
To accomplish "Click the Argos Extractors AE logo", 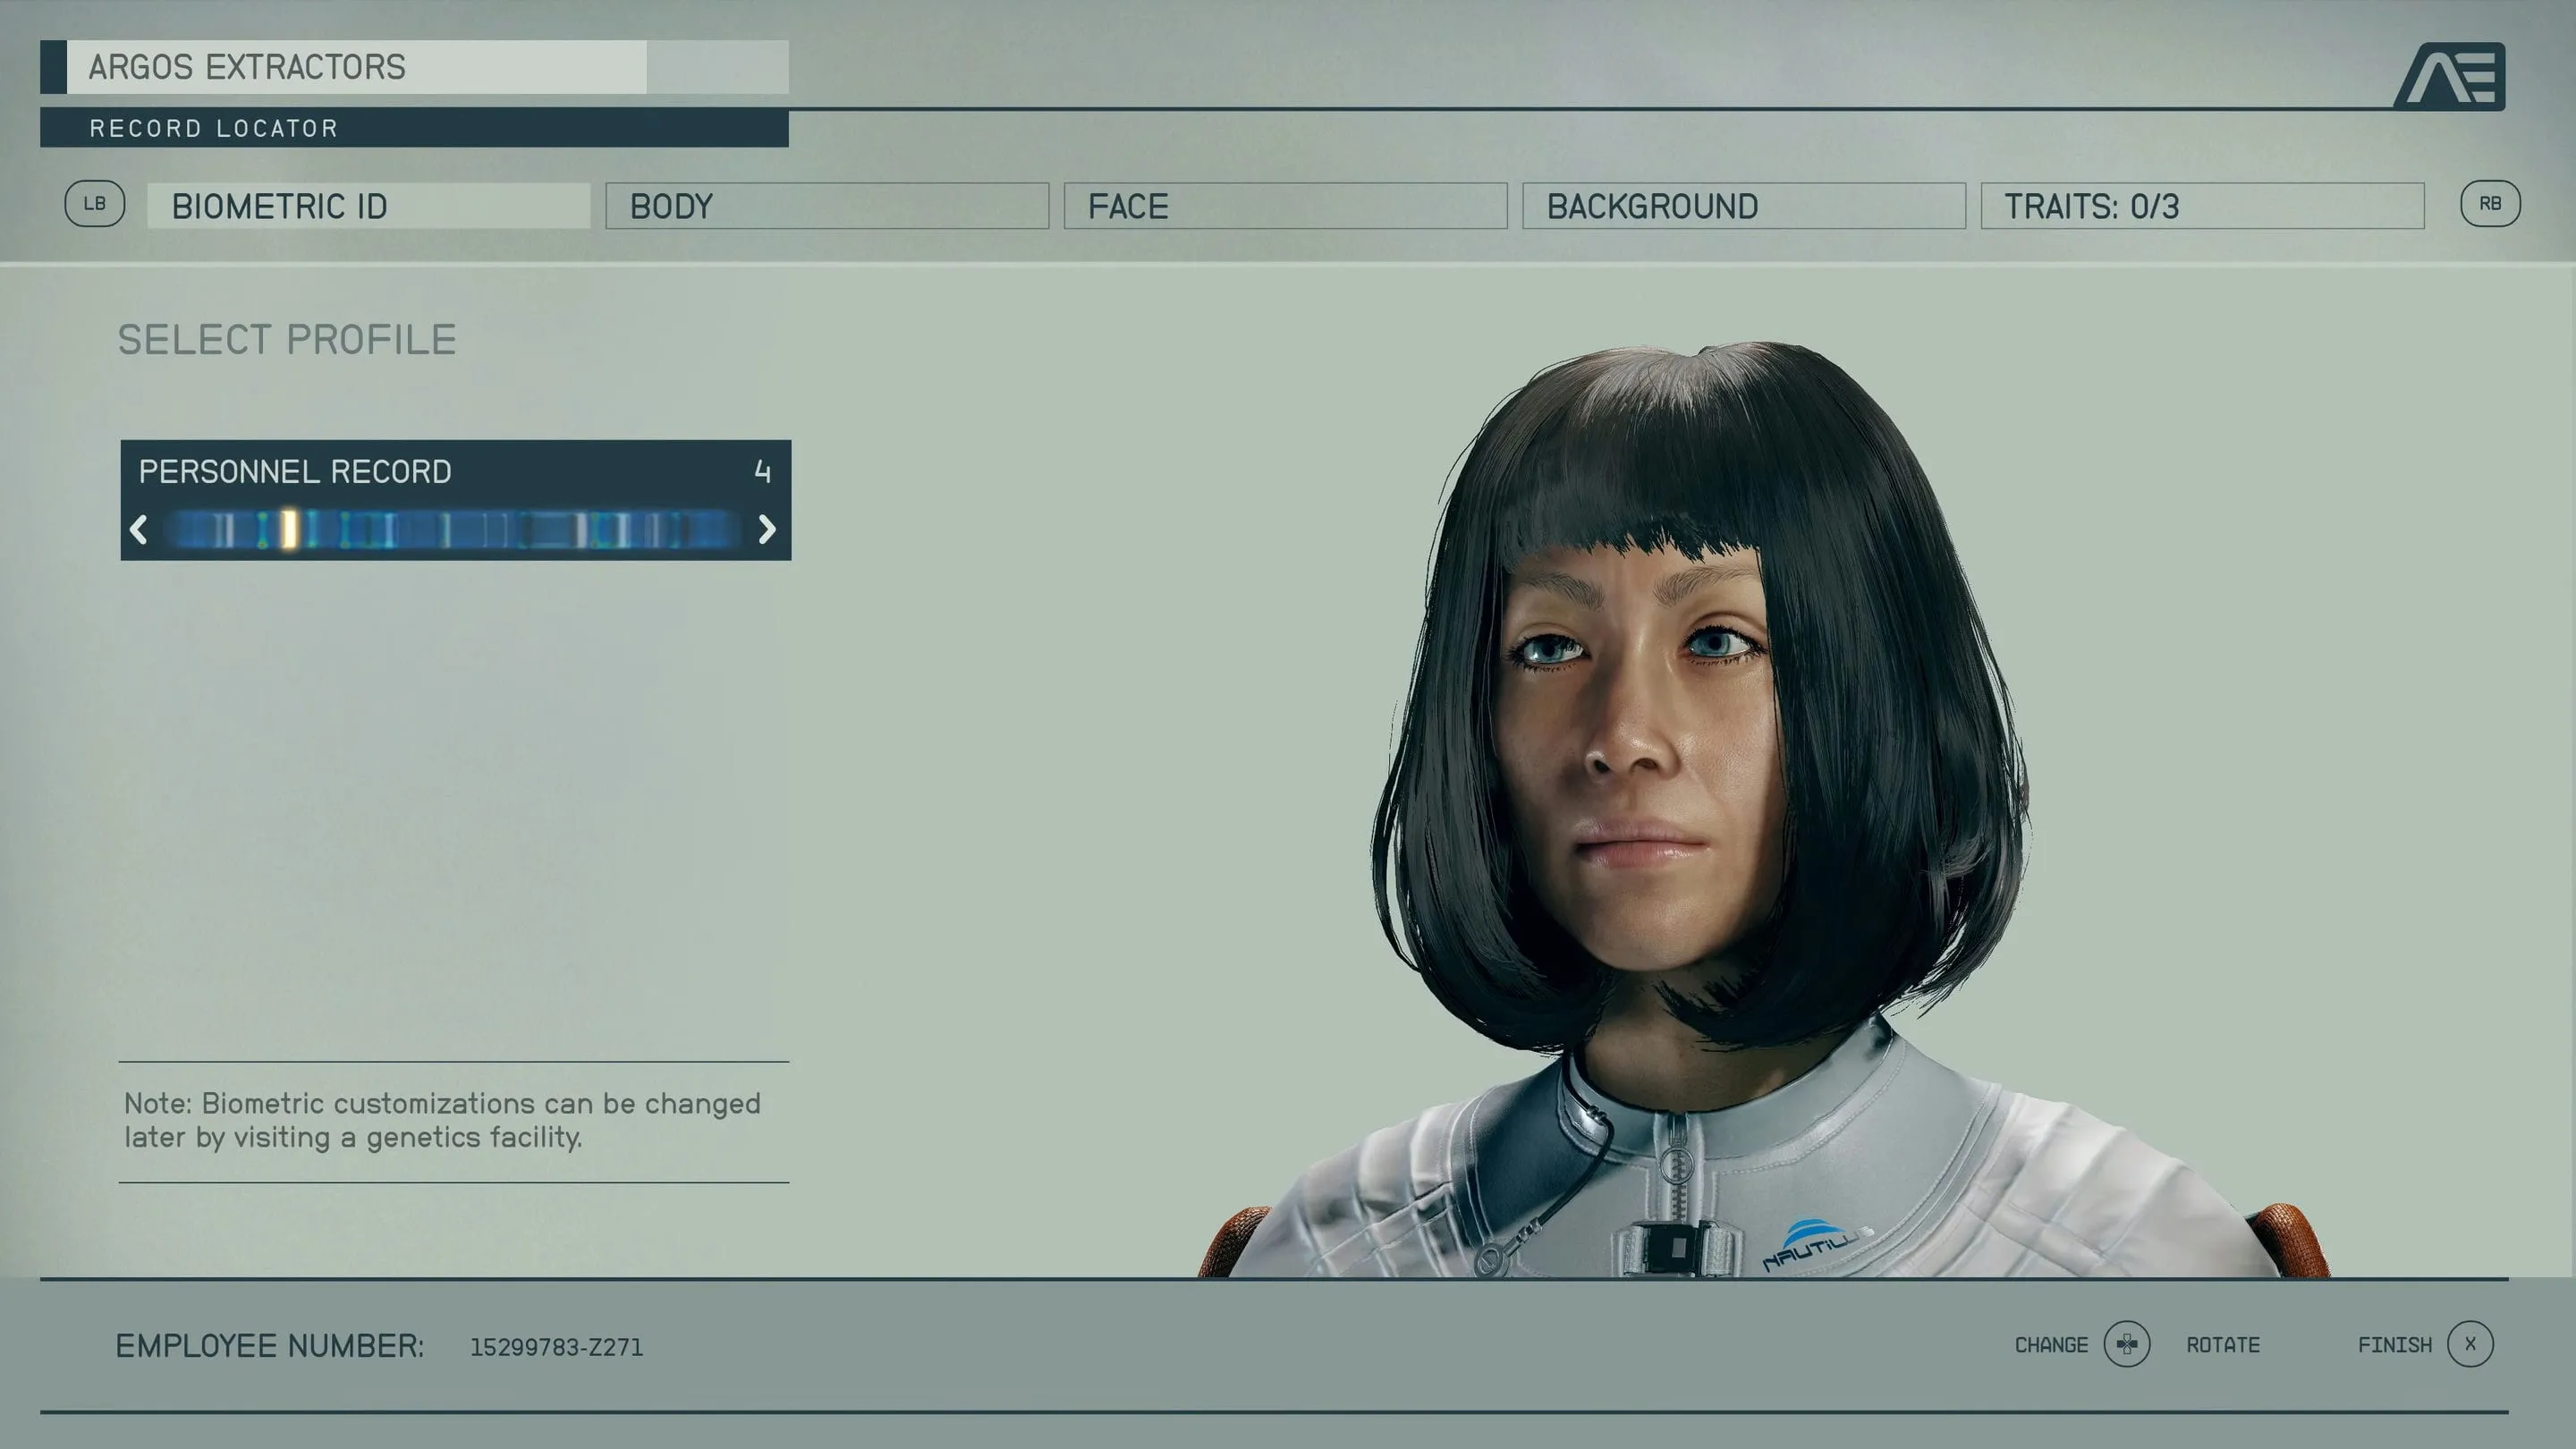I will pos(2450,76).
